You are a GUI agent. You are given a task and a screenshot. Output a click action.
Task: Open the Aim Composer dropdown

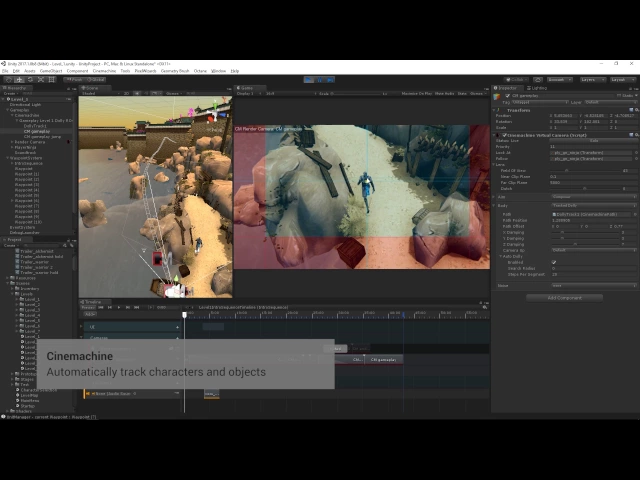(x=594, y=197)
